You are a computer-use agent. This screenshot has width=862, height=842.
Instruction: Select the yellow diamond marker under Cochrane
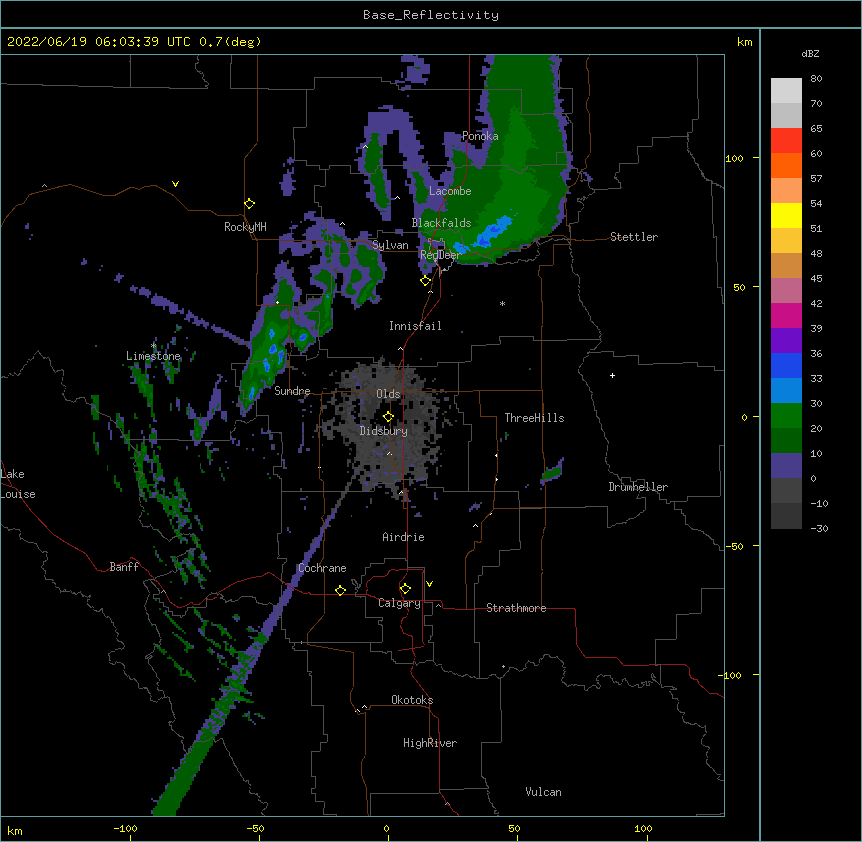pyautogui.click(x=340, y=590)
